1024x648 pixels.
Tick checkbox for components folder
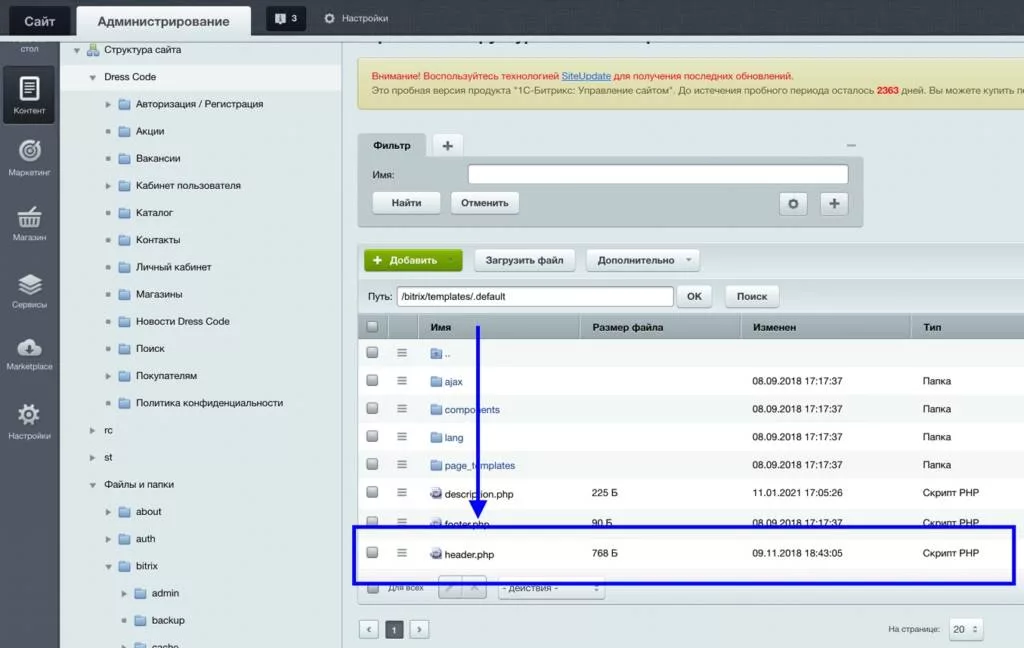(x=372, y=408)
